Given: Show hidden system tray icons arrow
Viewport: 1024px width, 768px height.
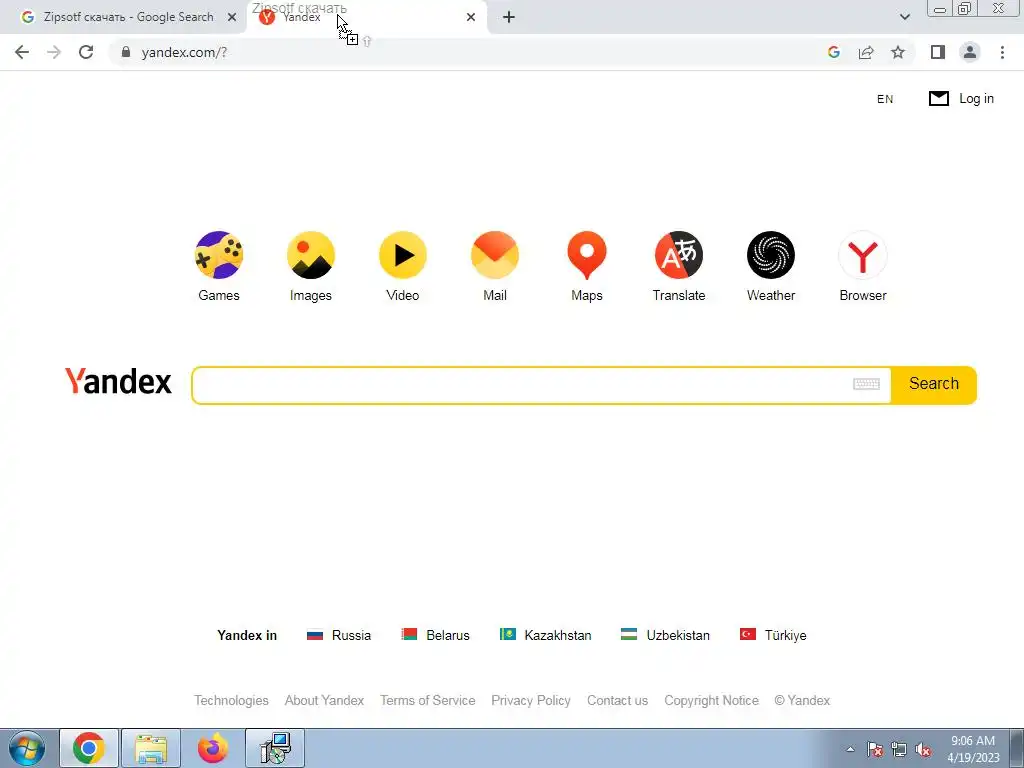Looking at the screenshot, I should point(850,749).
